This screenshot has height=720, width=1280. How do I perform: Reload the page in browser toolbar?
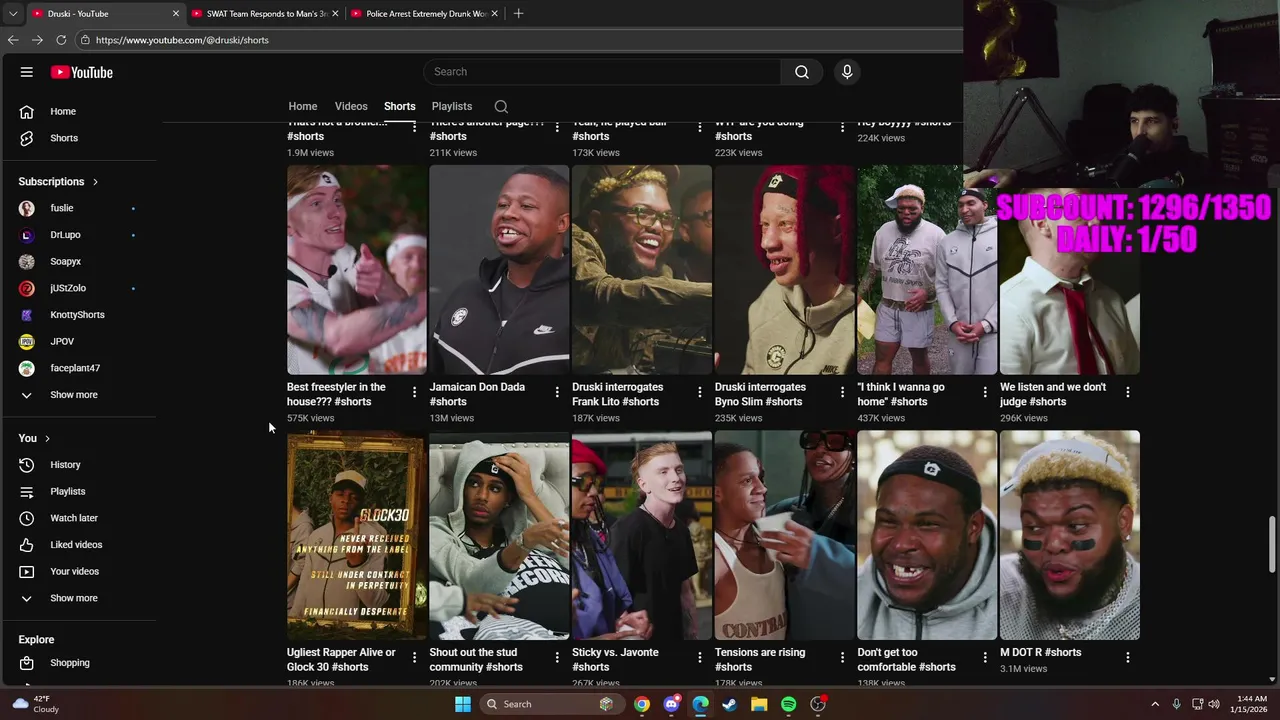coord(61,40)
